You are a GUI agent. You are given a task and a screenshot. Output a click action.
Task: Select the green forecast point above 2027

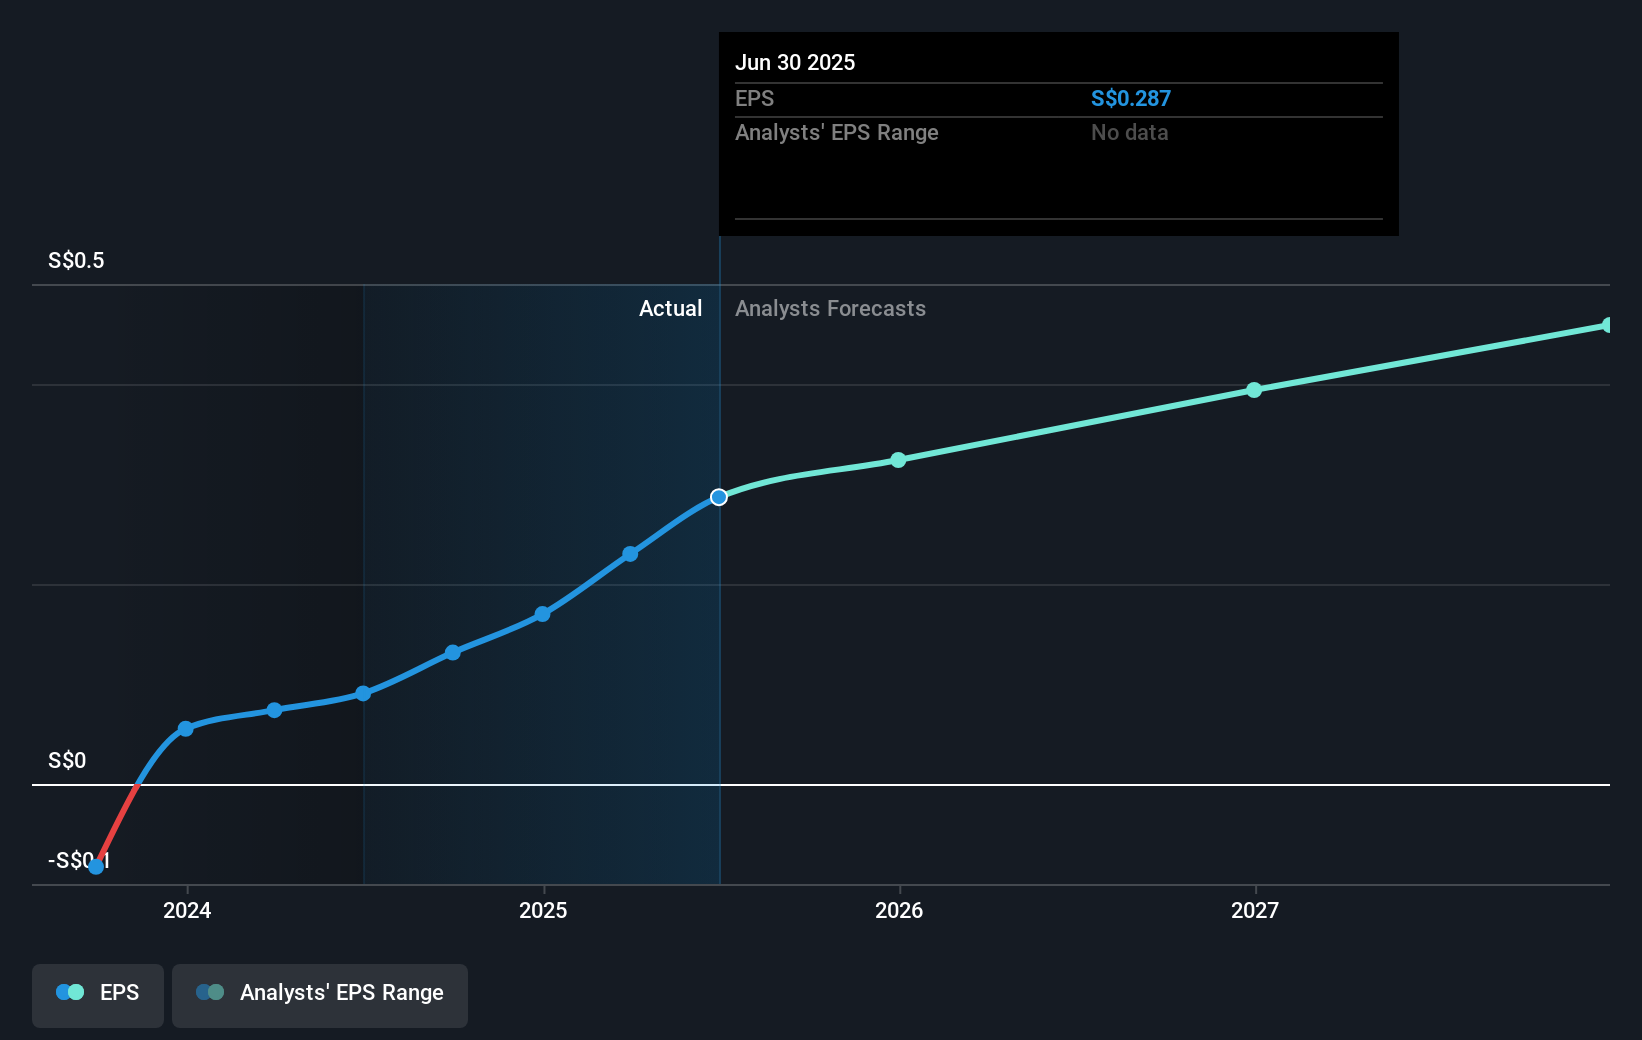point(1254,390)
